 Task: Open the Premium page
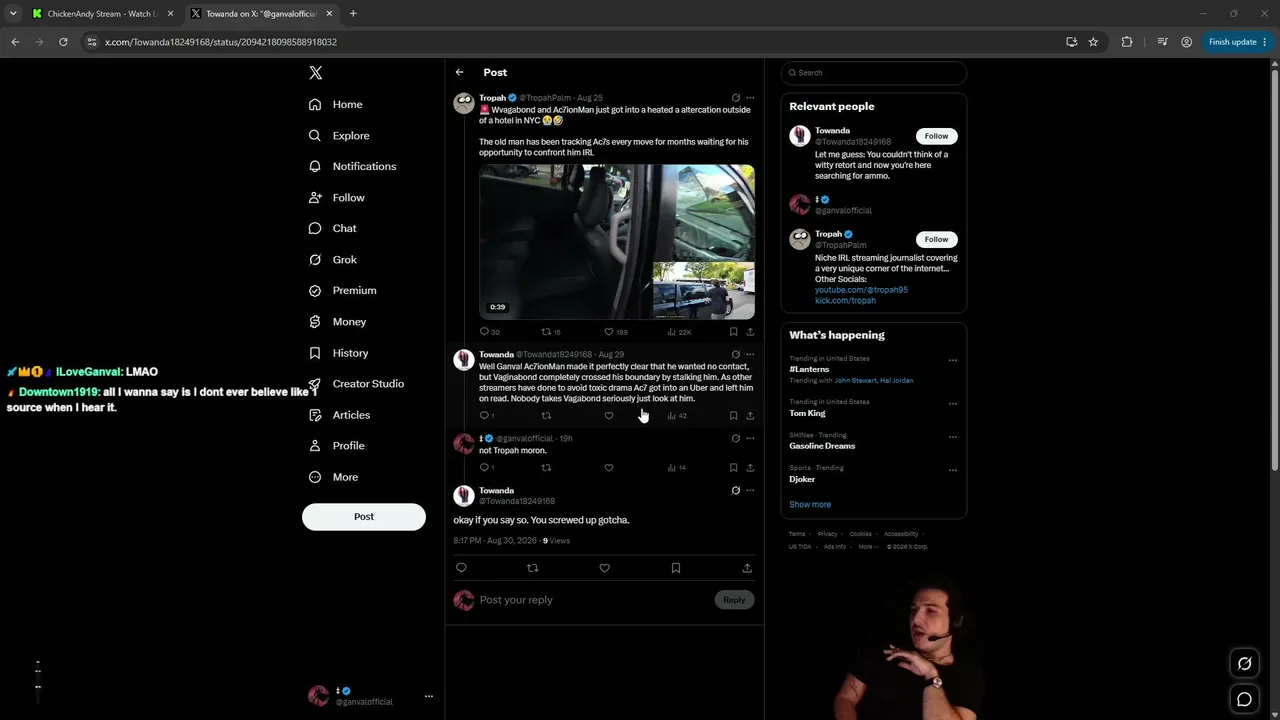(x=343, y=290)
